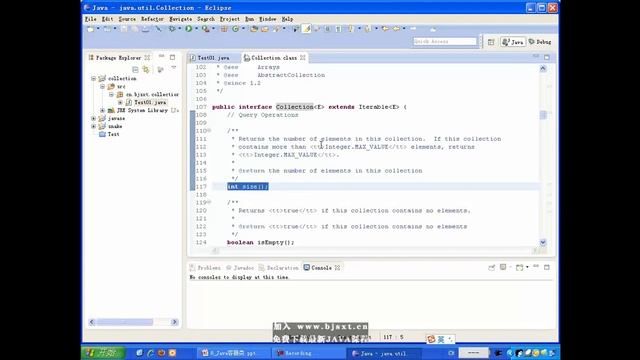The height and width of the screenshot is (360, 640).
Task: Open the Navigate menu
Action: click(181, 19)
